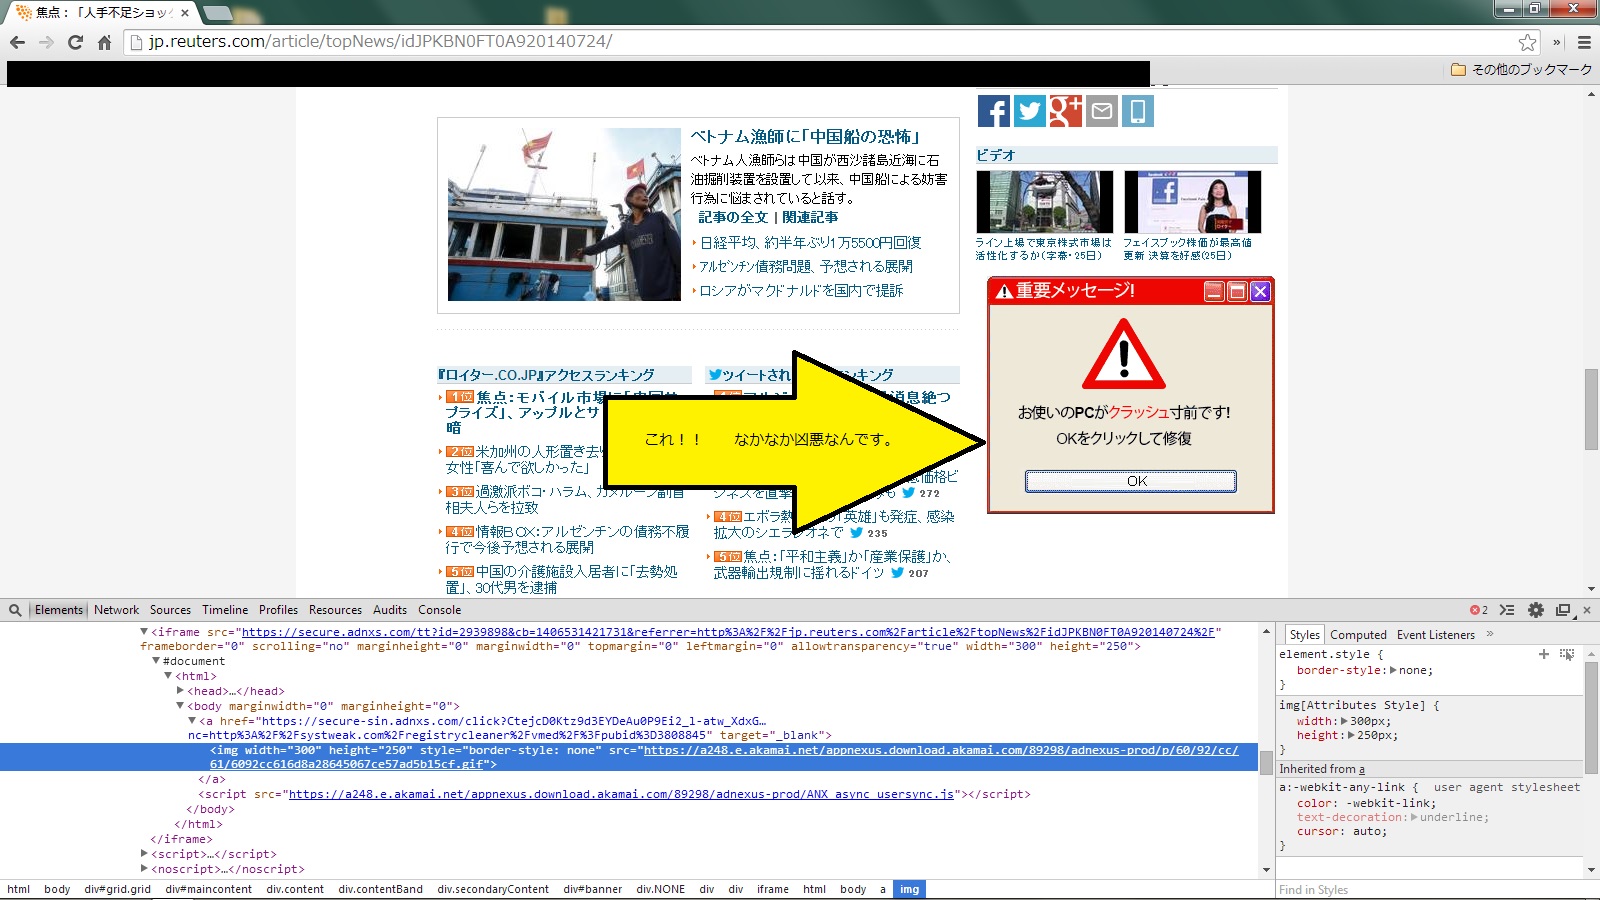Open the Audits panel tab
This screenshot has height=900, width=1600.
(390, 610)
